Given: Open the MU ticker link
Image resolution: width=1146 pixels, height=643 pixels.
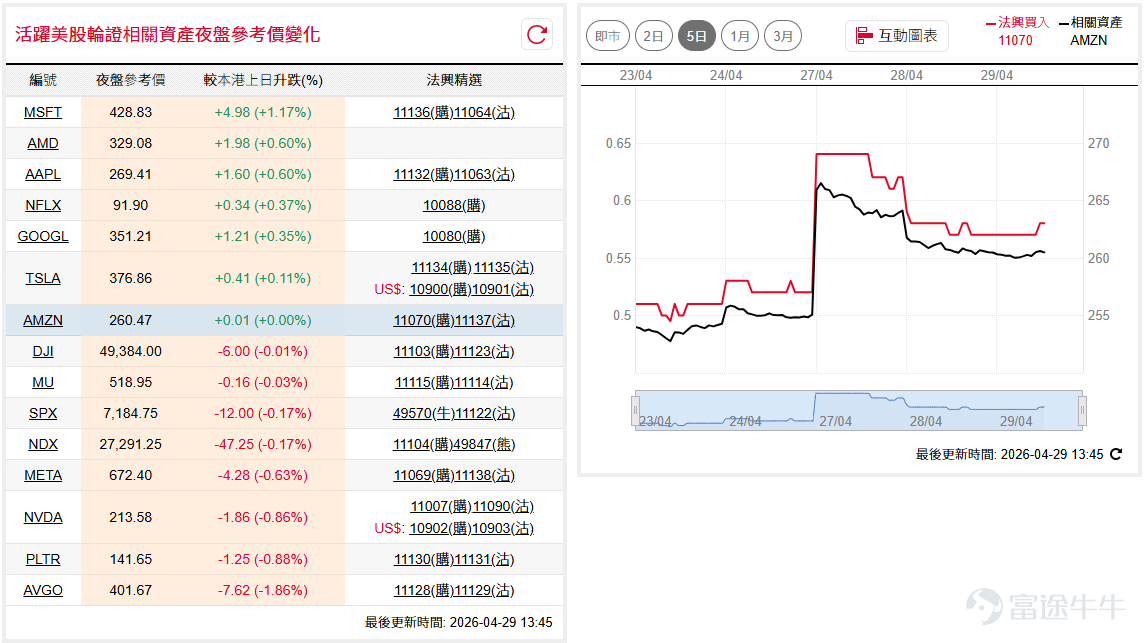Looking at the screenshot, I should click(43, 382).
